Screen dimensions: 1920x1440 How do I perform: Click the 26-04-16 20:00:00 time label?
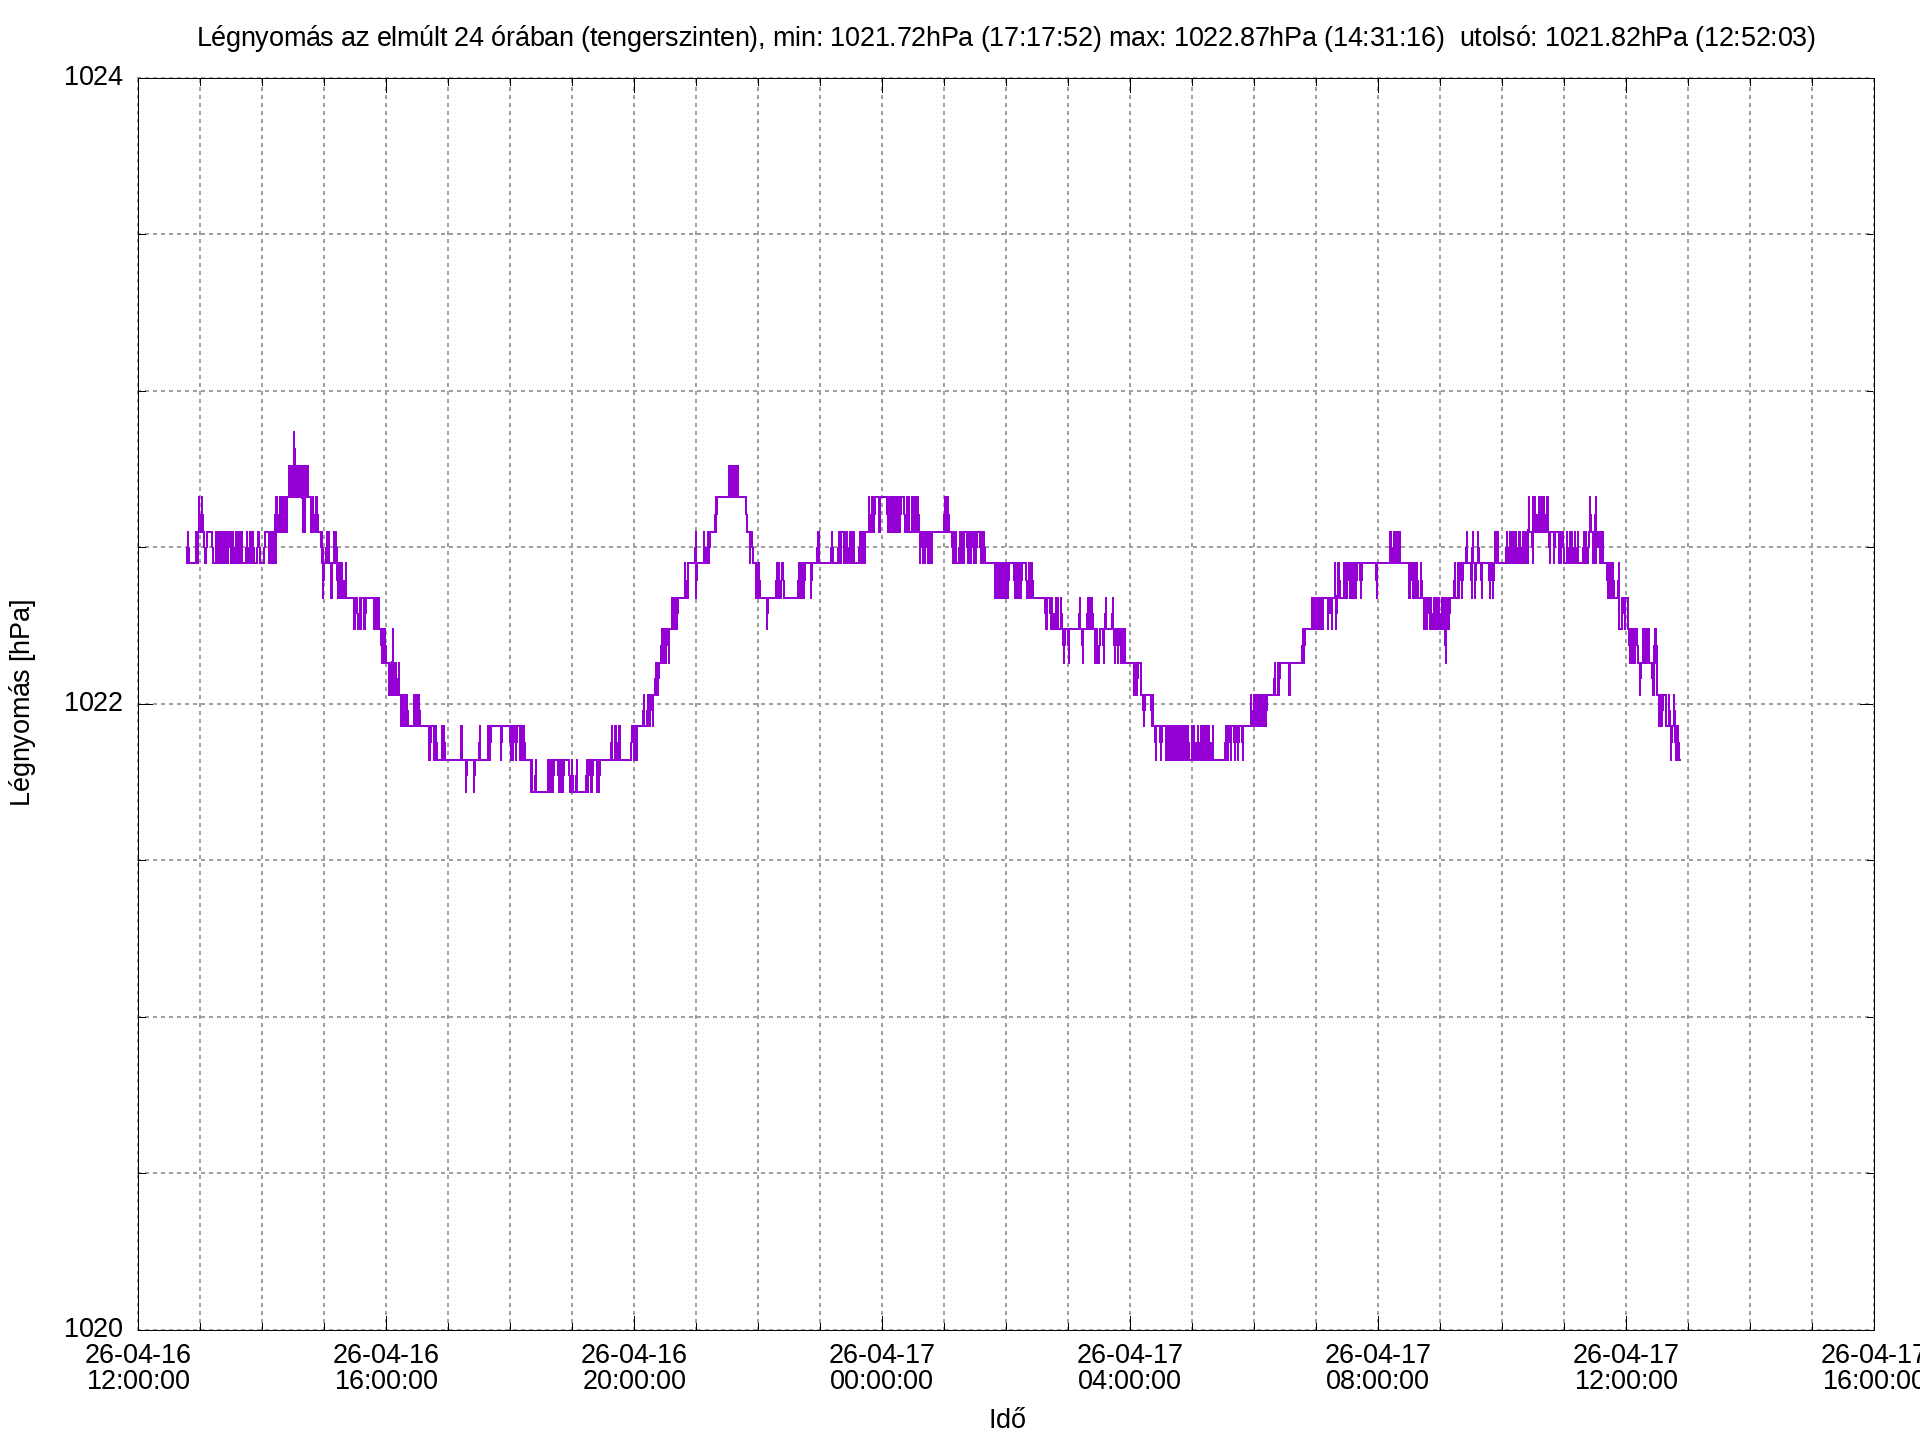(634, 1367)
